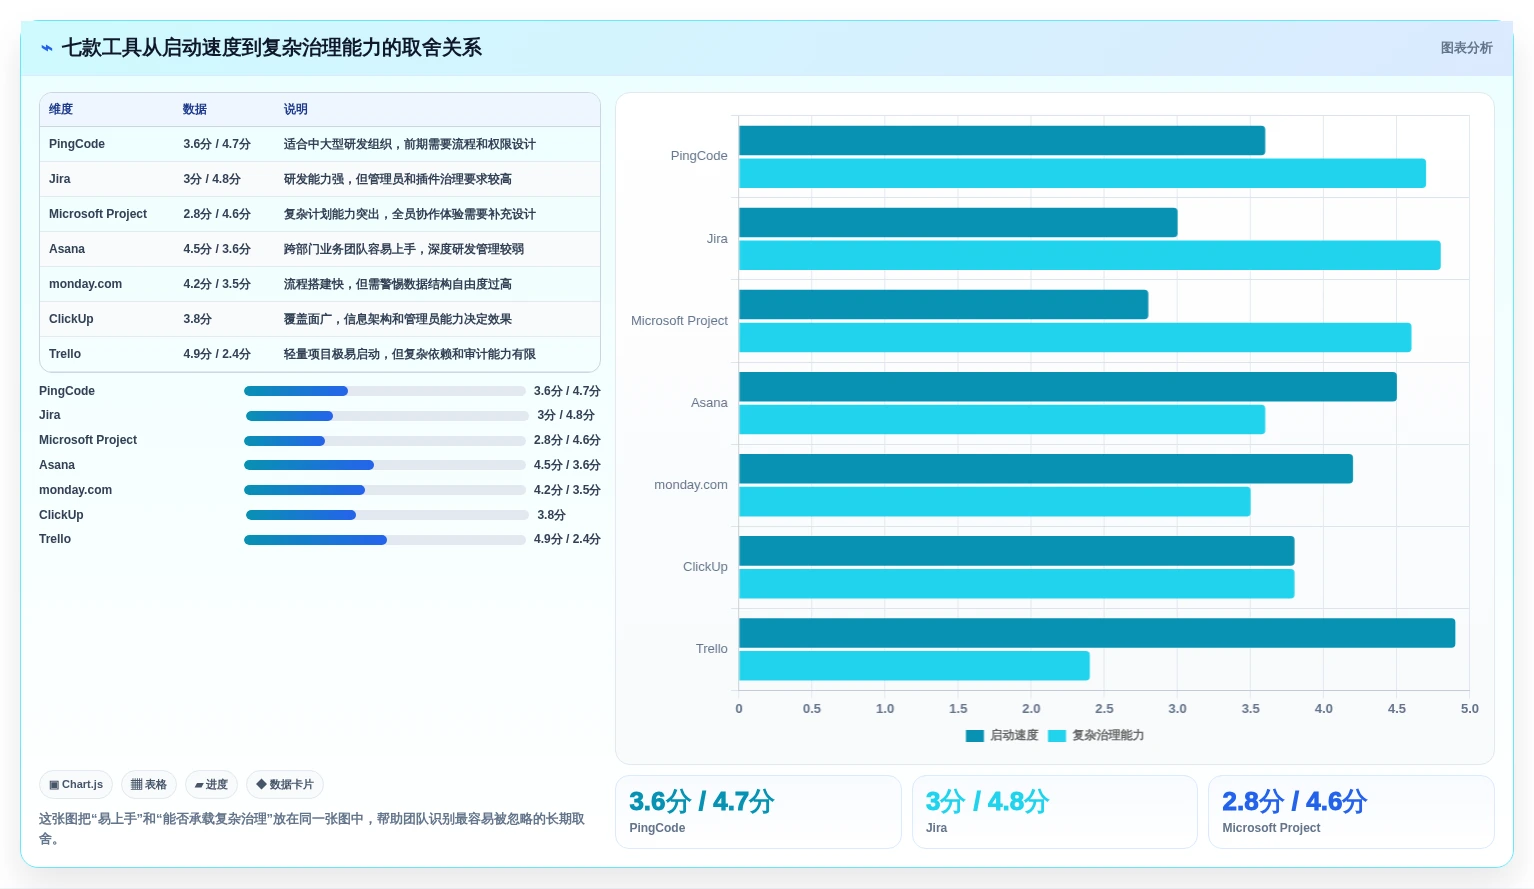1534x889 pixels.
Task: Click the Microsoft Project progress bar
Action: (x=385, y=441)
